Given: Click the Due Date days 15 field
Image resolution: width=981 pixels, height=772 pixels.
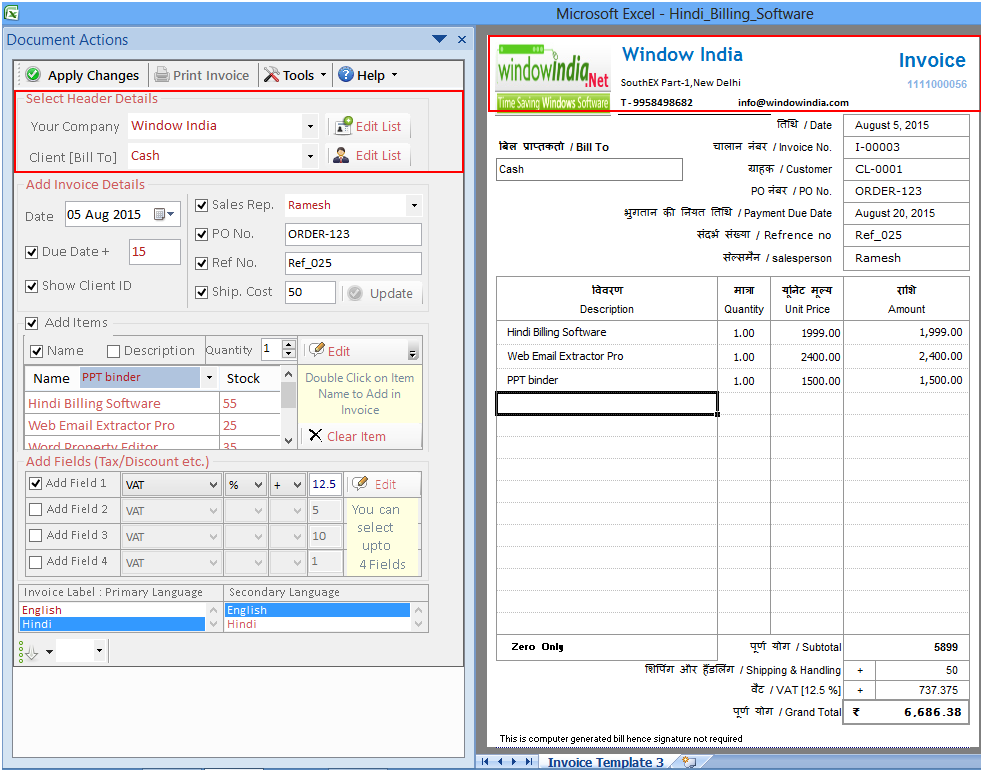Looking at the screenshot, I should pyautogui.click(x=155, y=251).
